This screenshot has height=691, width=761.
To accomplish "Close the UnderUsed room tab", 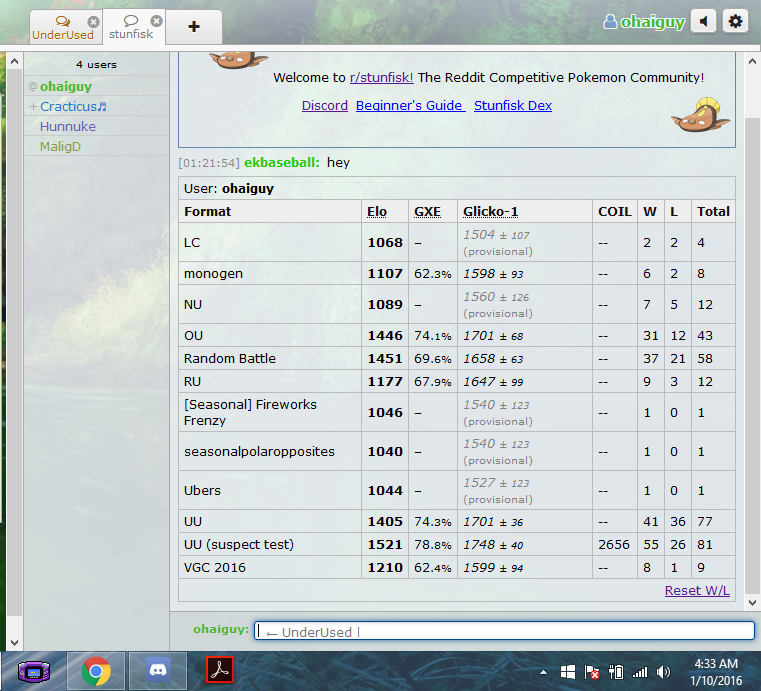I will (93, 22).
